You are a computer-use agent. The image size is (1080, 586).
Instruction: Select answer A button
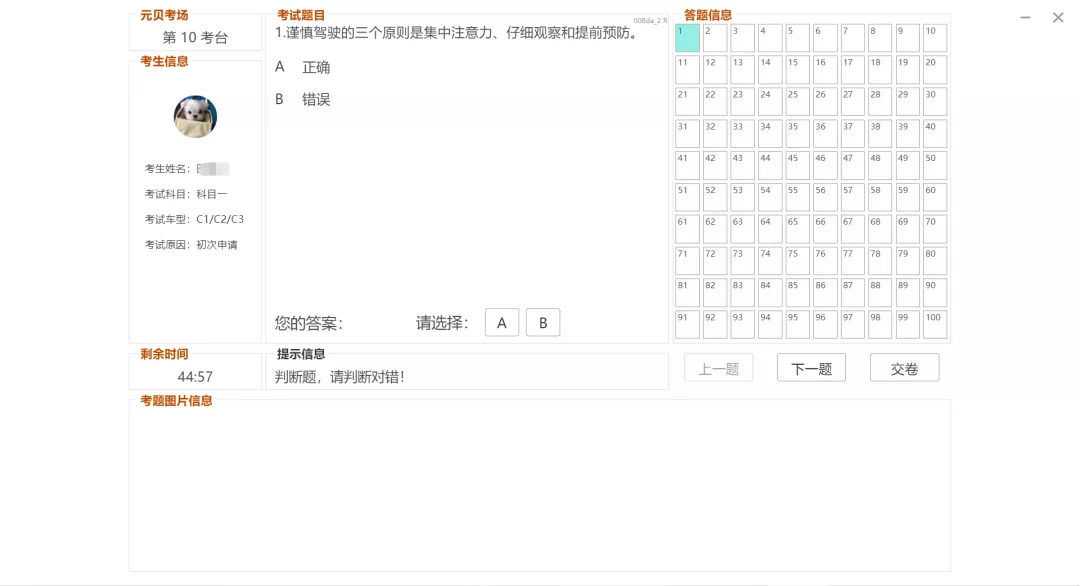(502, 323)
